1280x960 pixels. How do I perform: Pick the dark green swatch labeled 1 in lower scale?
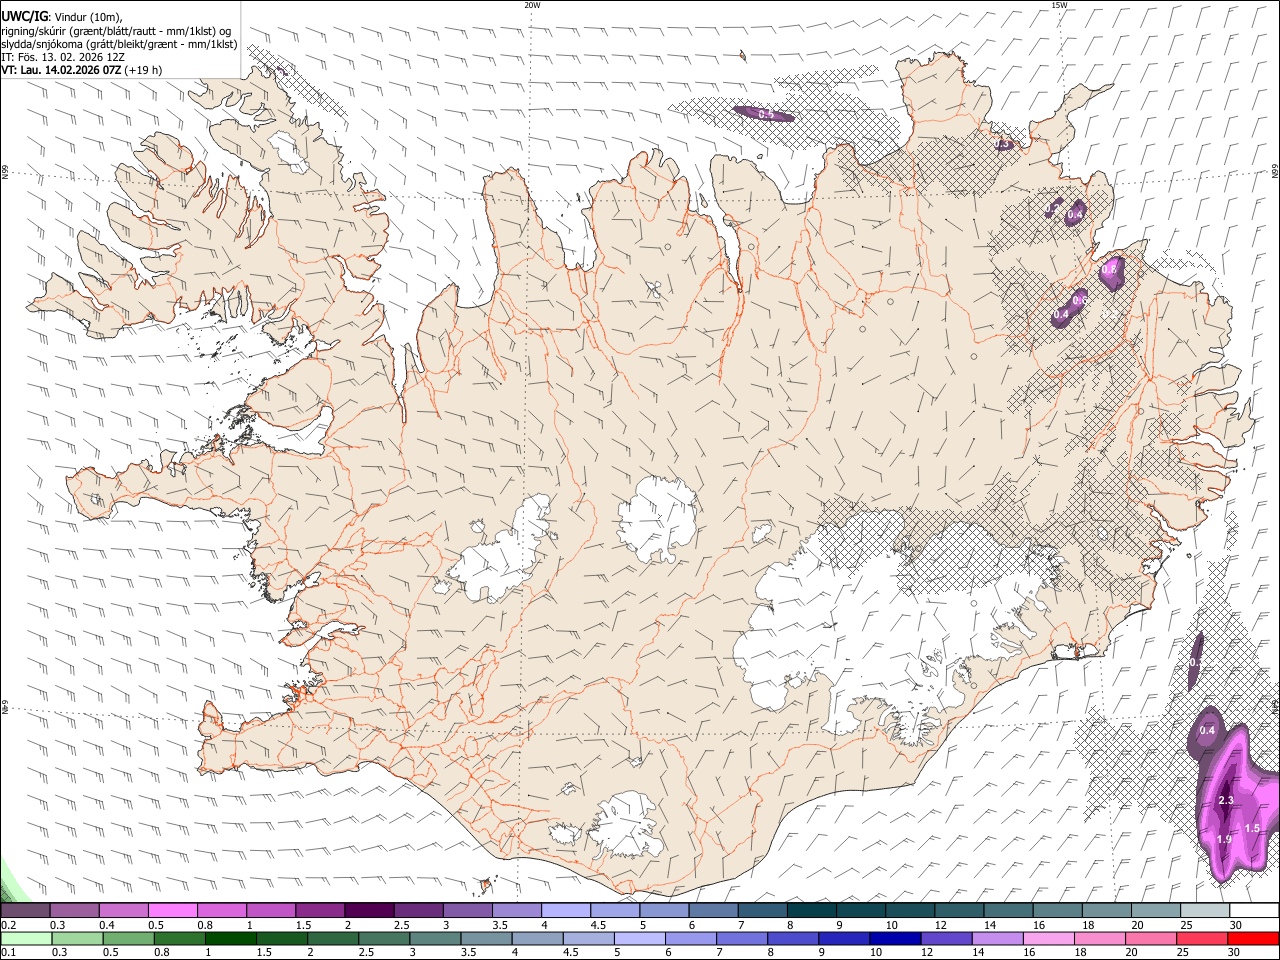[230, 938]
